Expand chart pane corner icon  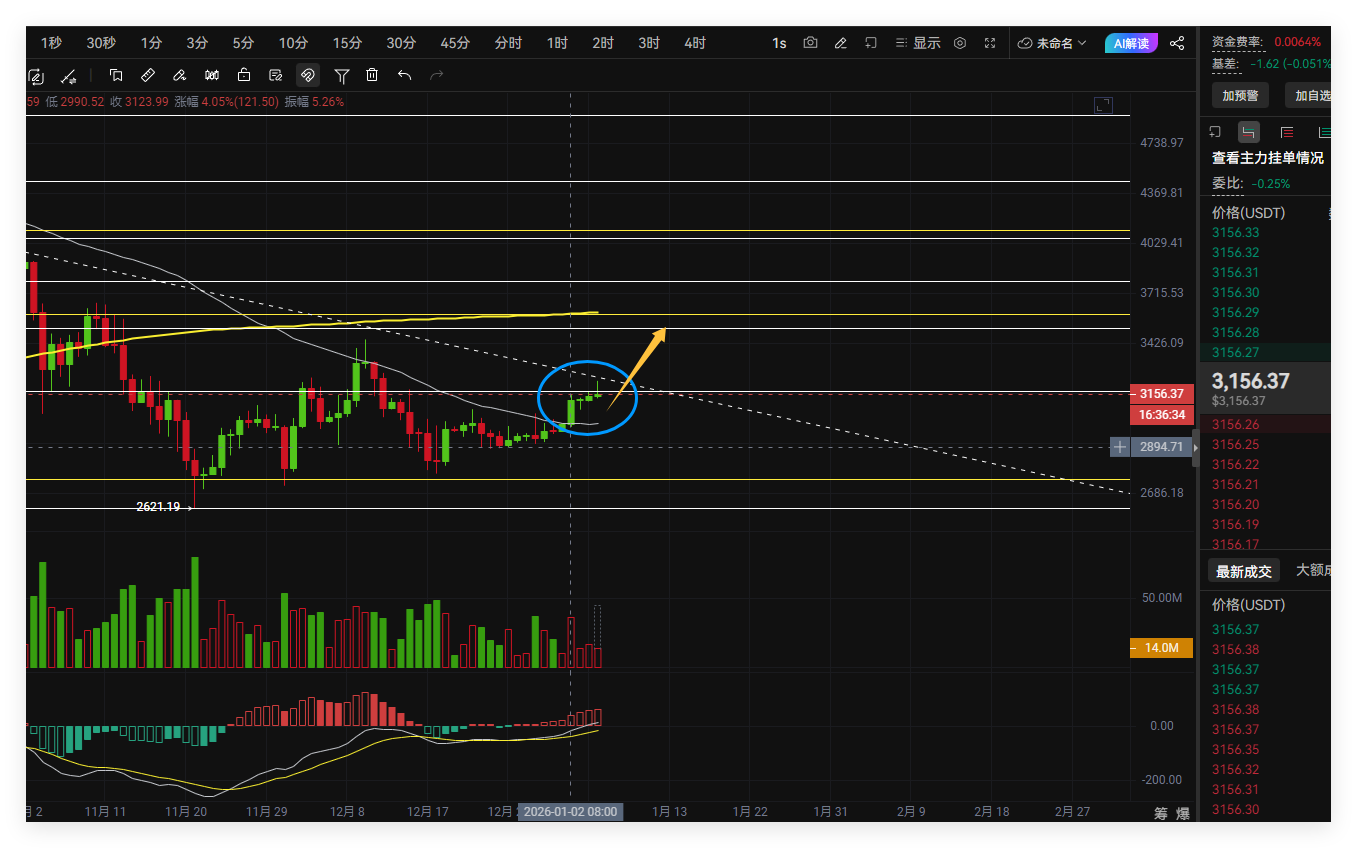(1103, 105)
